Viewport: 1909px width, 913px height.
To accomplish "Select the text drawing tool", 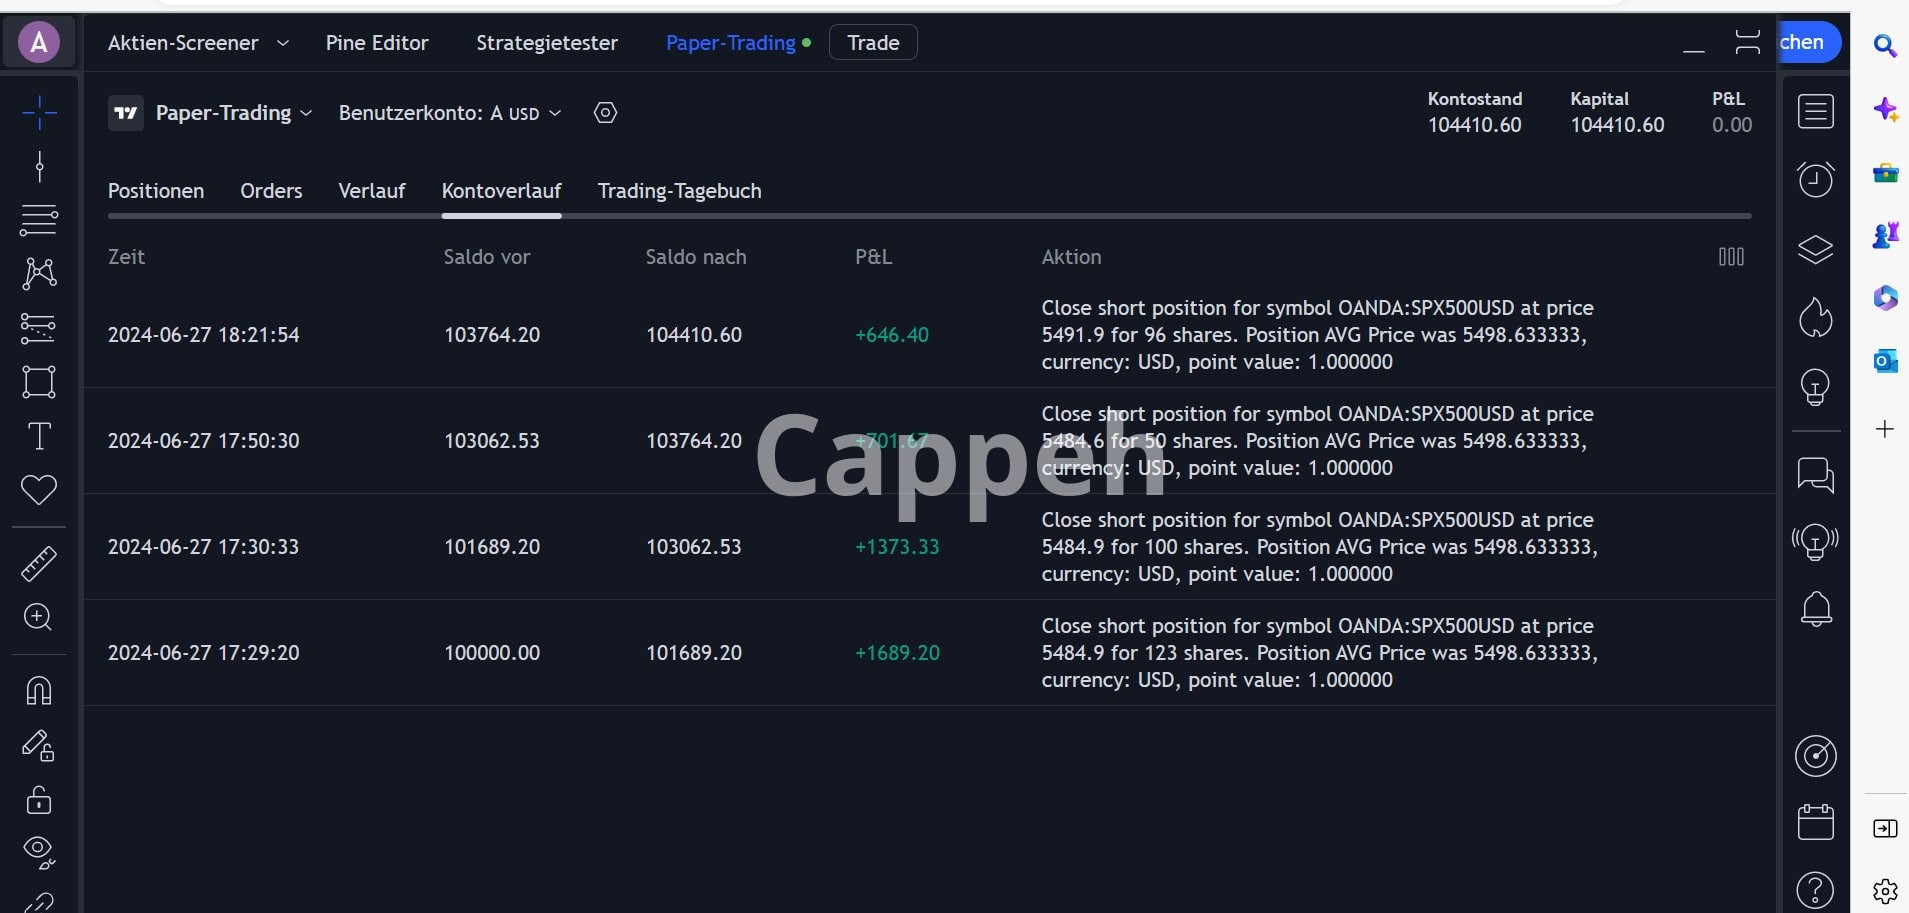I will tap(39, 436).
